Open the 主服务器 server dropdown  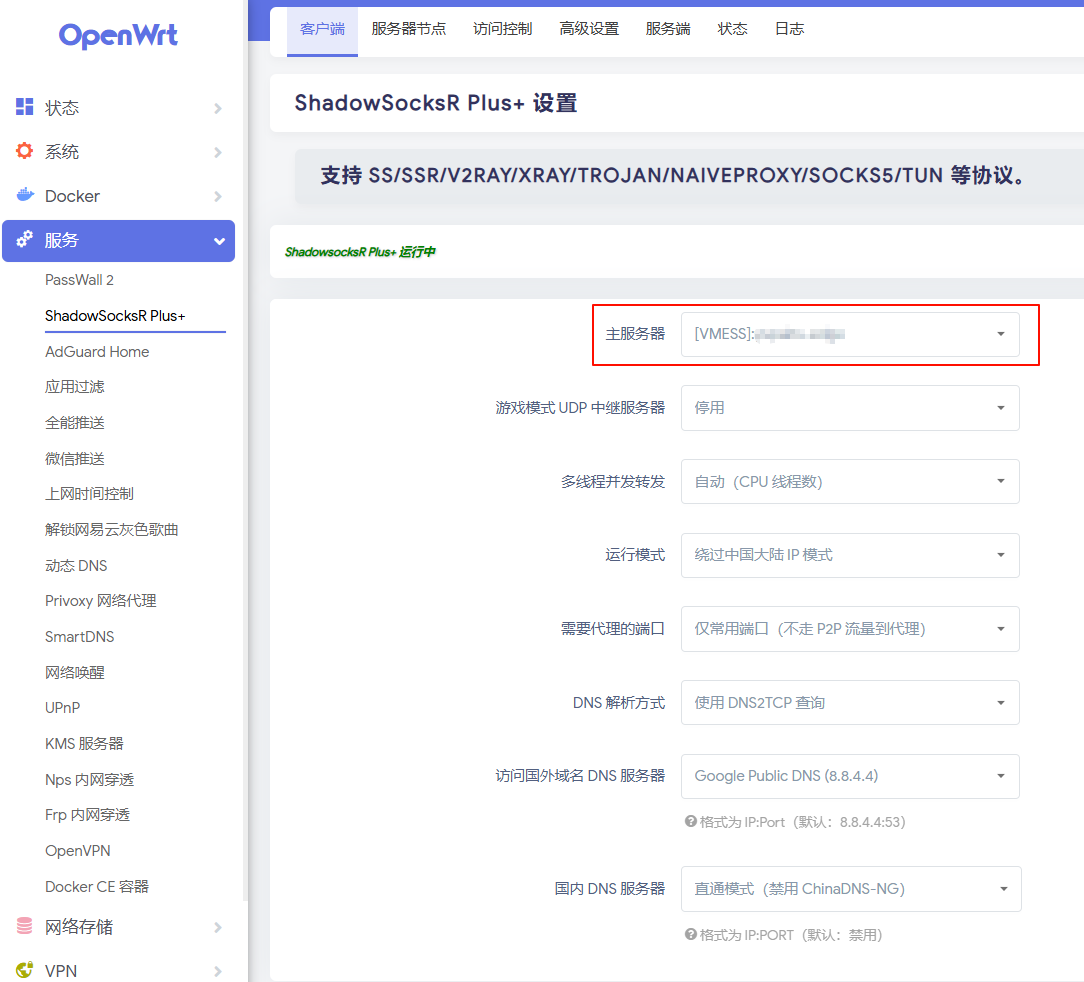[850, 335]
